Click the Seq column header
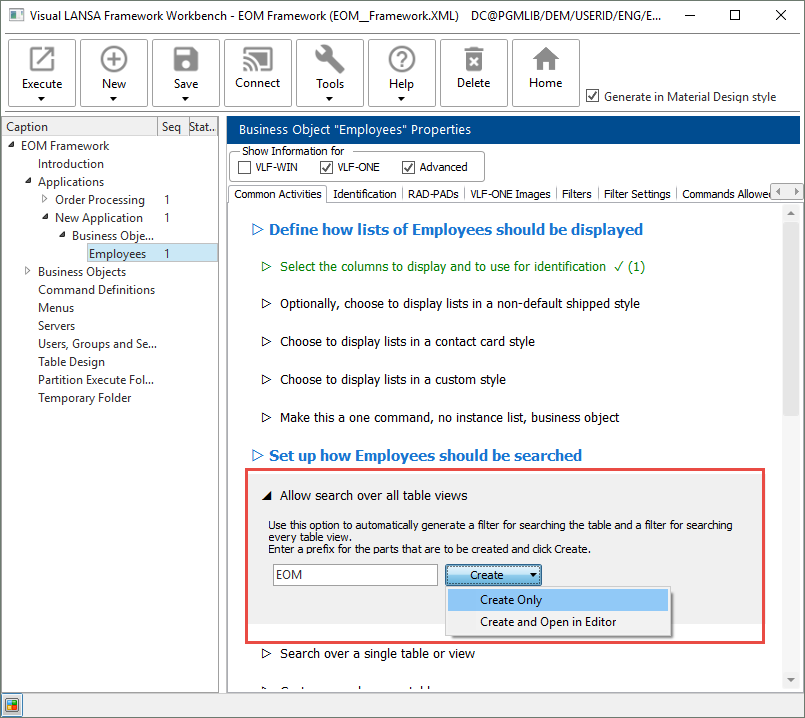Screen dimensions: 805x718 171,126
